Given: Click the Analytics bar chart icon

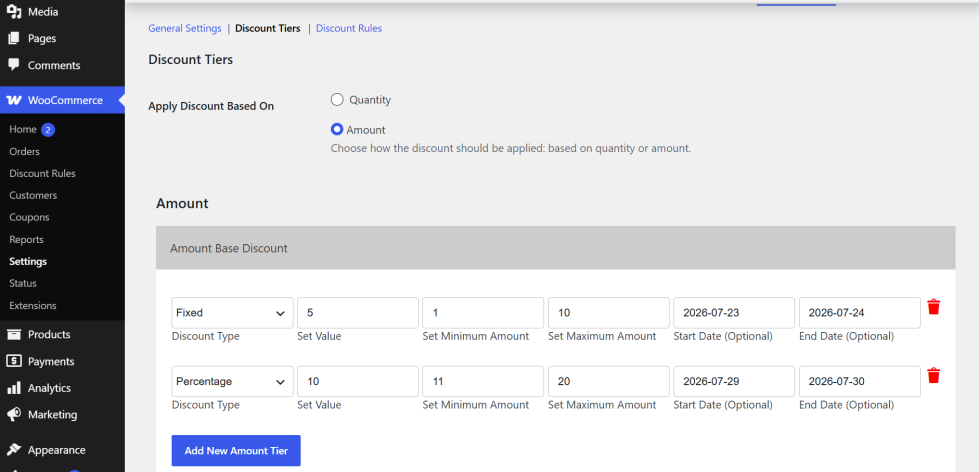Looking at the screenshot, I should tap(14, 388).
